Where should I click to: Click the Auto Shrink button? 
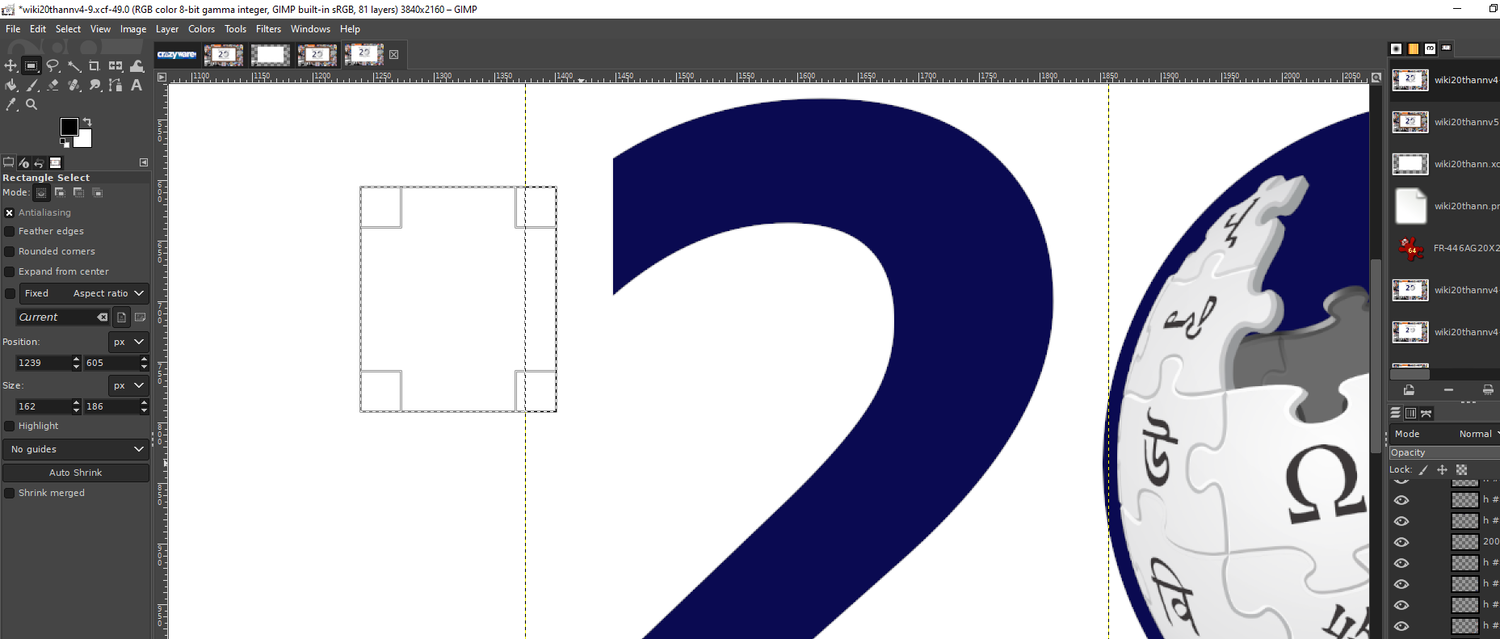[76, 472]
